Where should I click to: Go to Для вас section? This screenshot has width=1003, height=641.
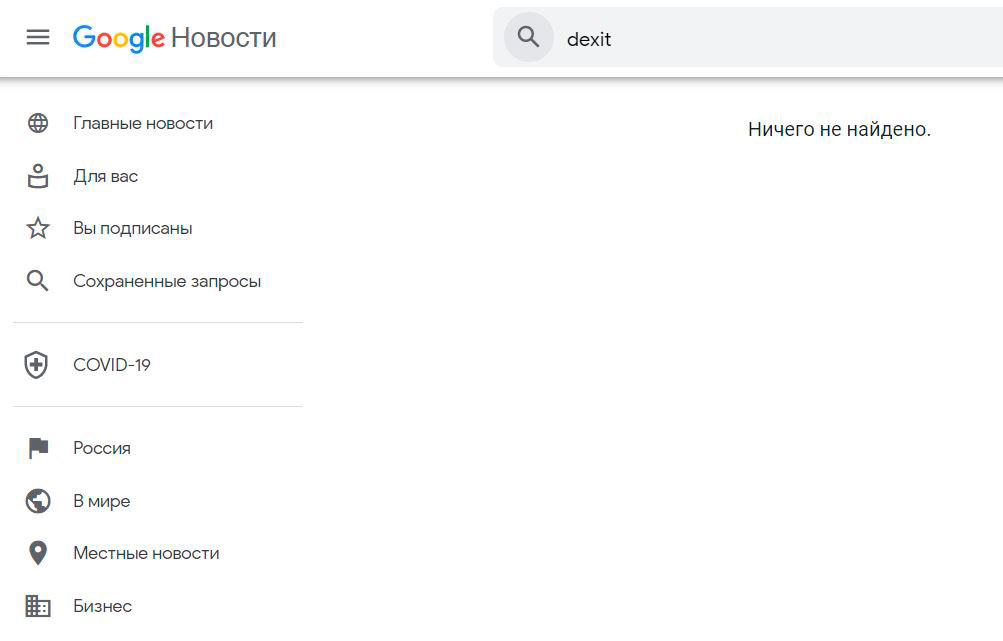click(x=106, y=176)
